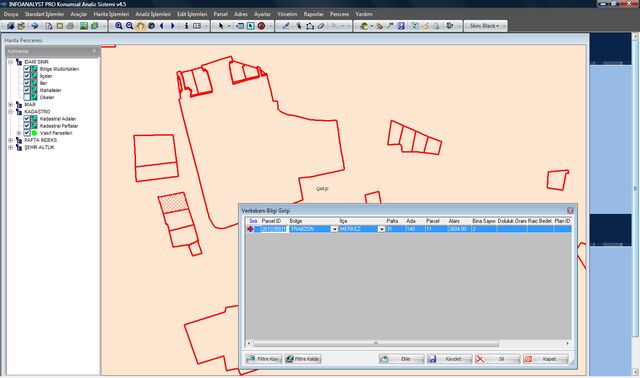Click the landscape image toolbar icon
The height and width of the screenshot is (378, 640).
[84, 26]
